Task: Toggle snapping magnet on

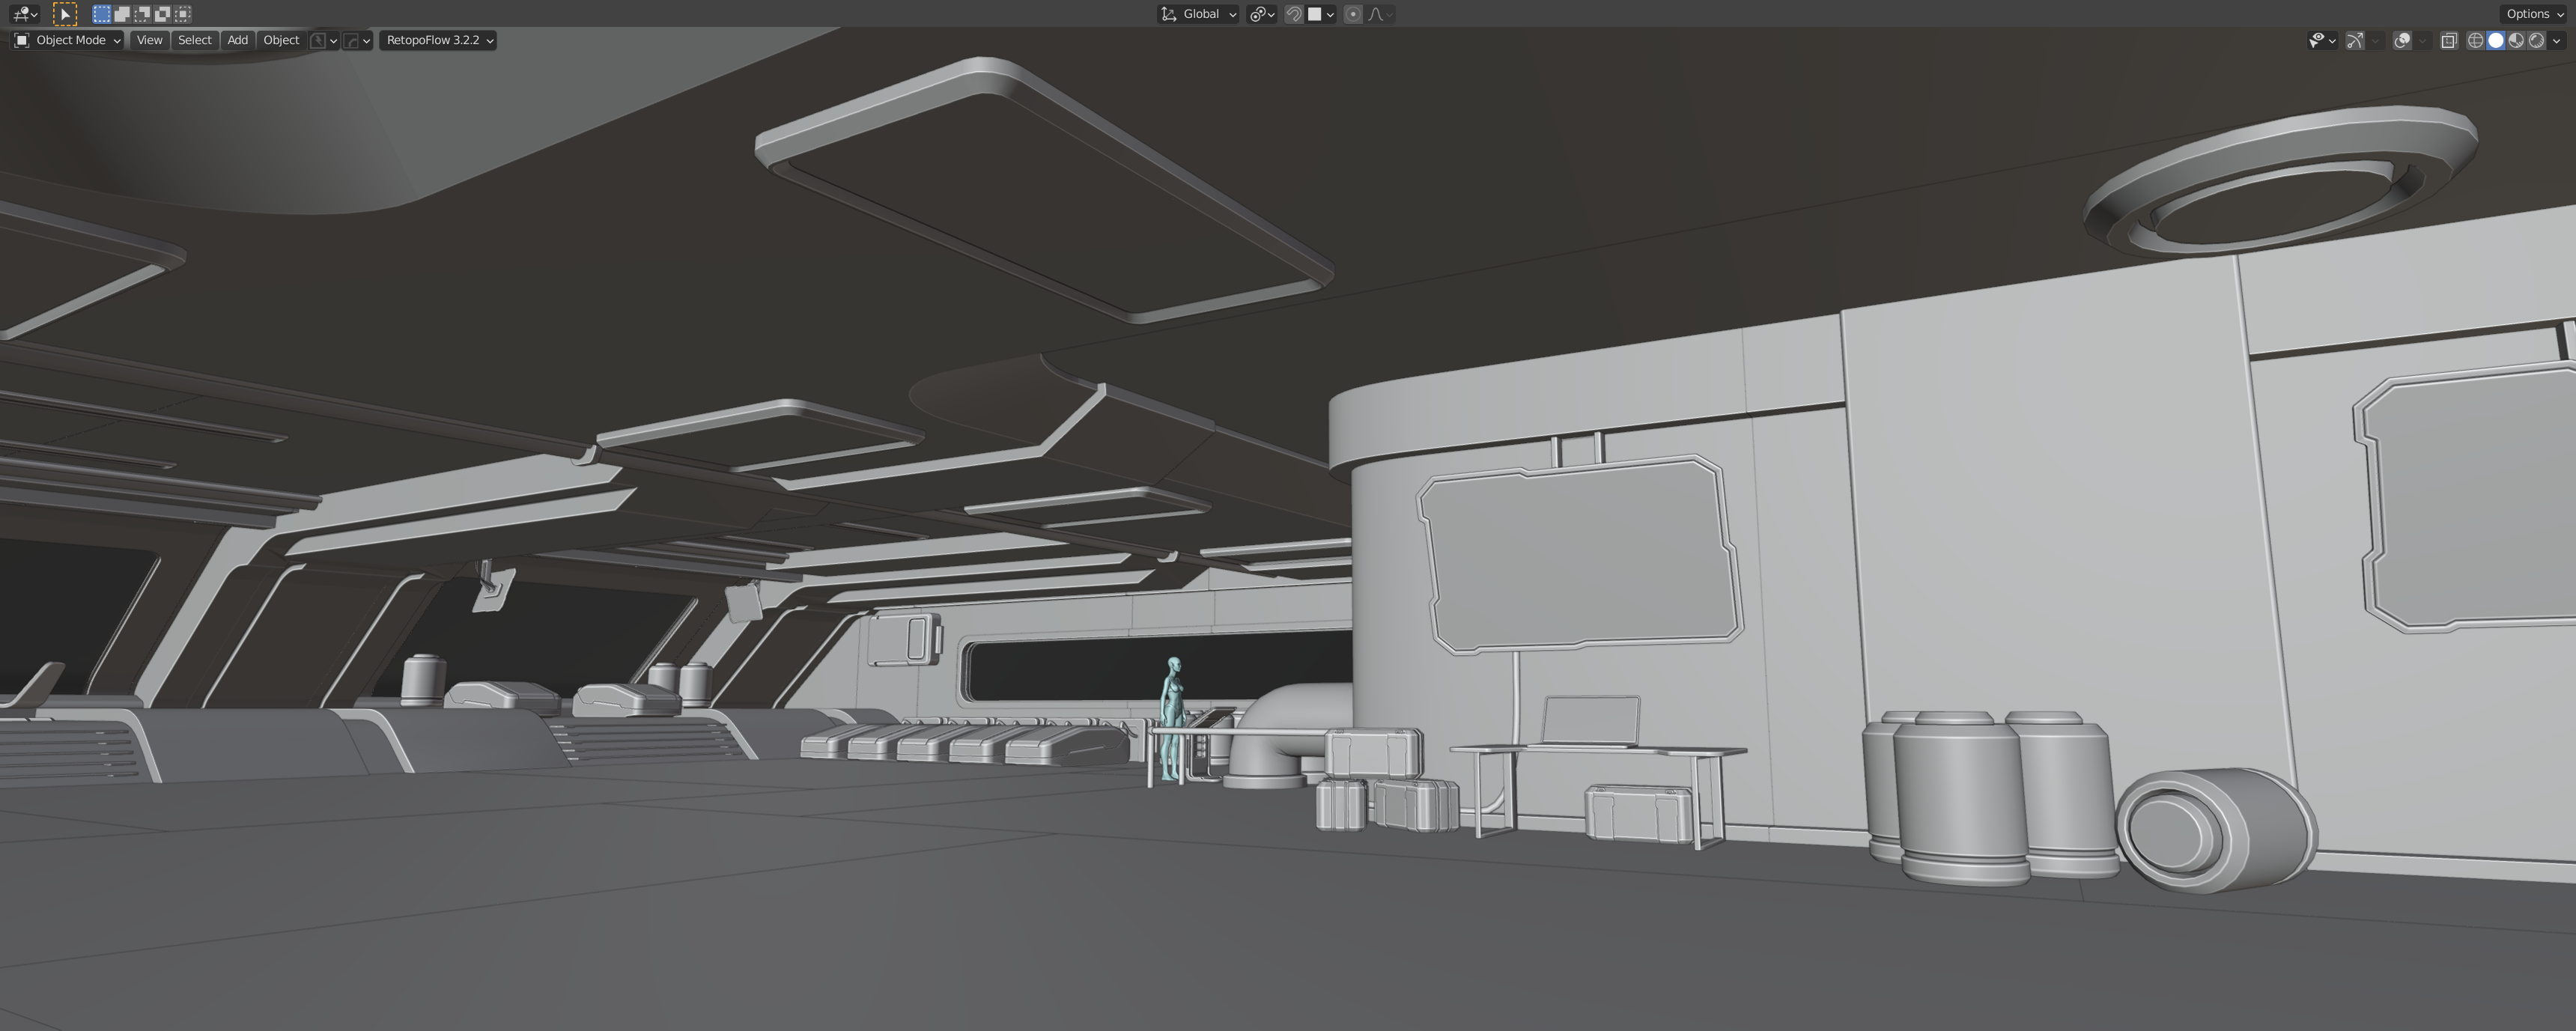Action: [x=1293, y=14]
